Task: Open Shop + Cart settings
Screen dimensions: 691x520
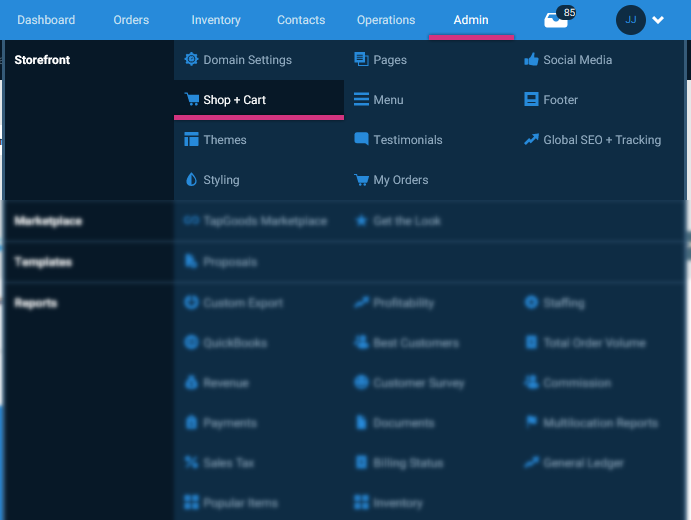Action: click(234, 100)
